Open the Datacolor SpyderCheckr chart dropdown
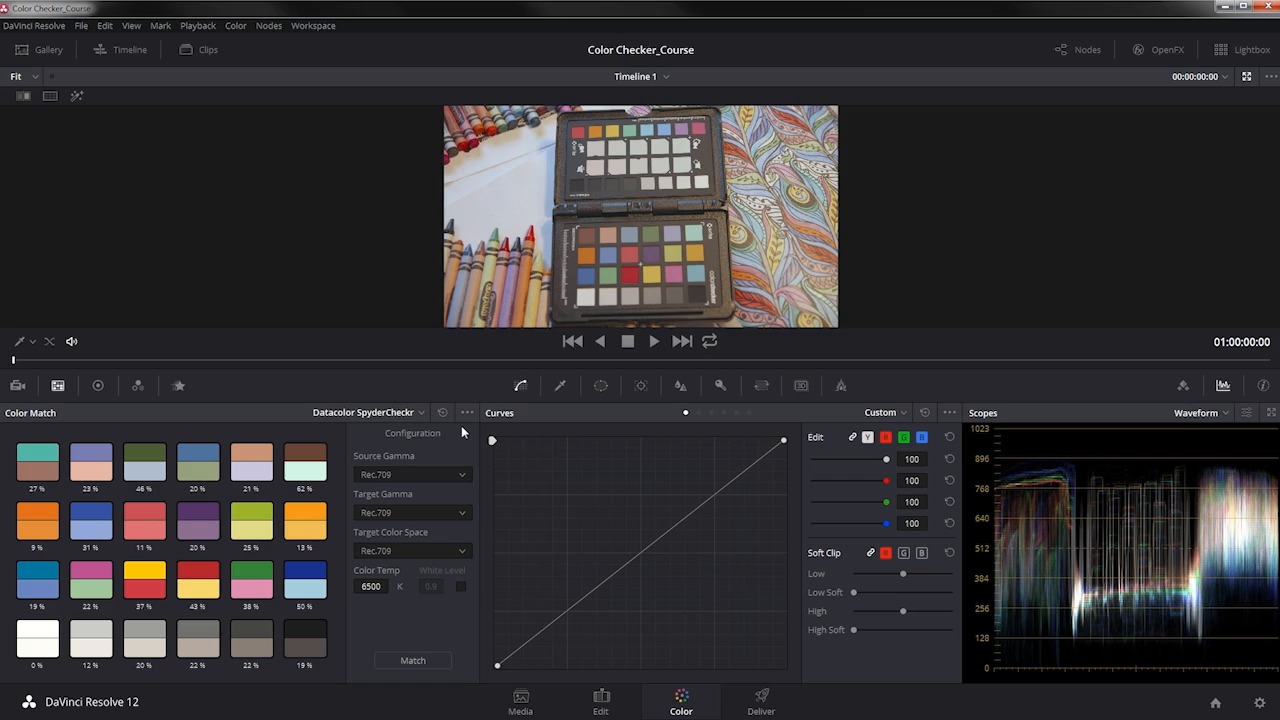This screenshot has width=1280, height=720. tap(368, 413)
